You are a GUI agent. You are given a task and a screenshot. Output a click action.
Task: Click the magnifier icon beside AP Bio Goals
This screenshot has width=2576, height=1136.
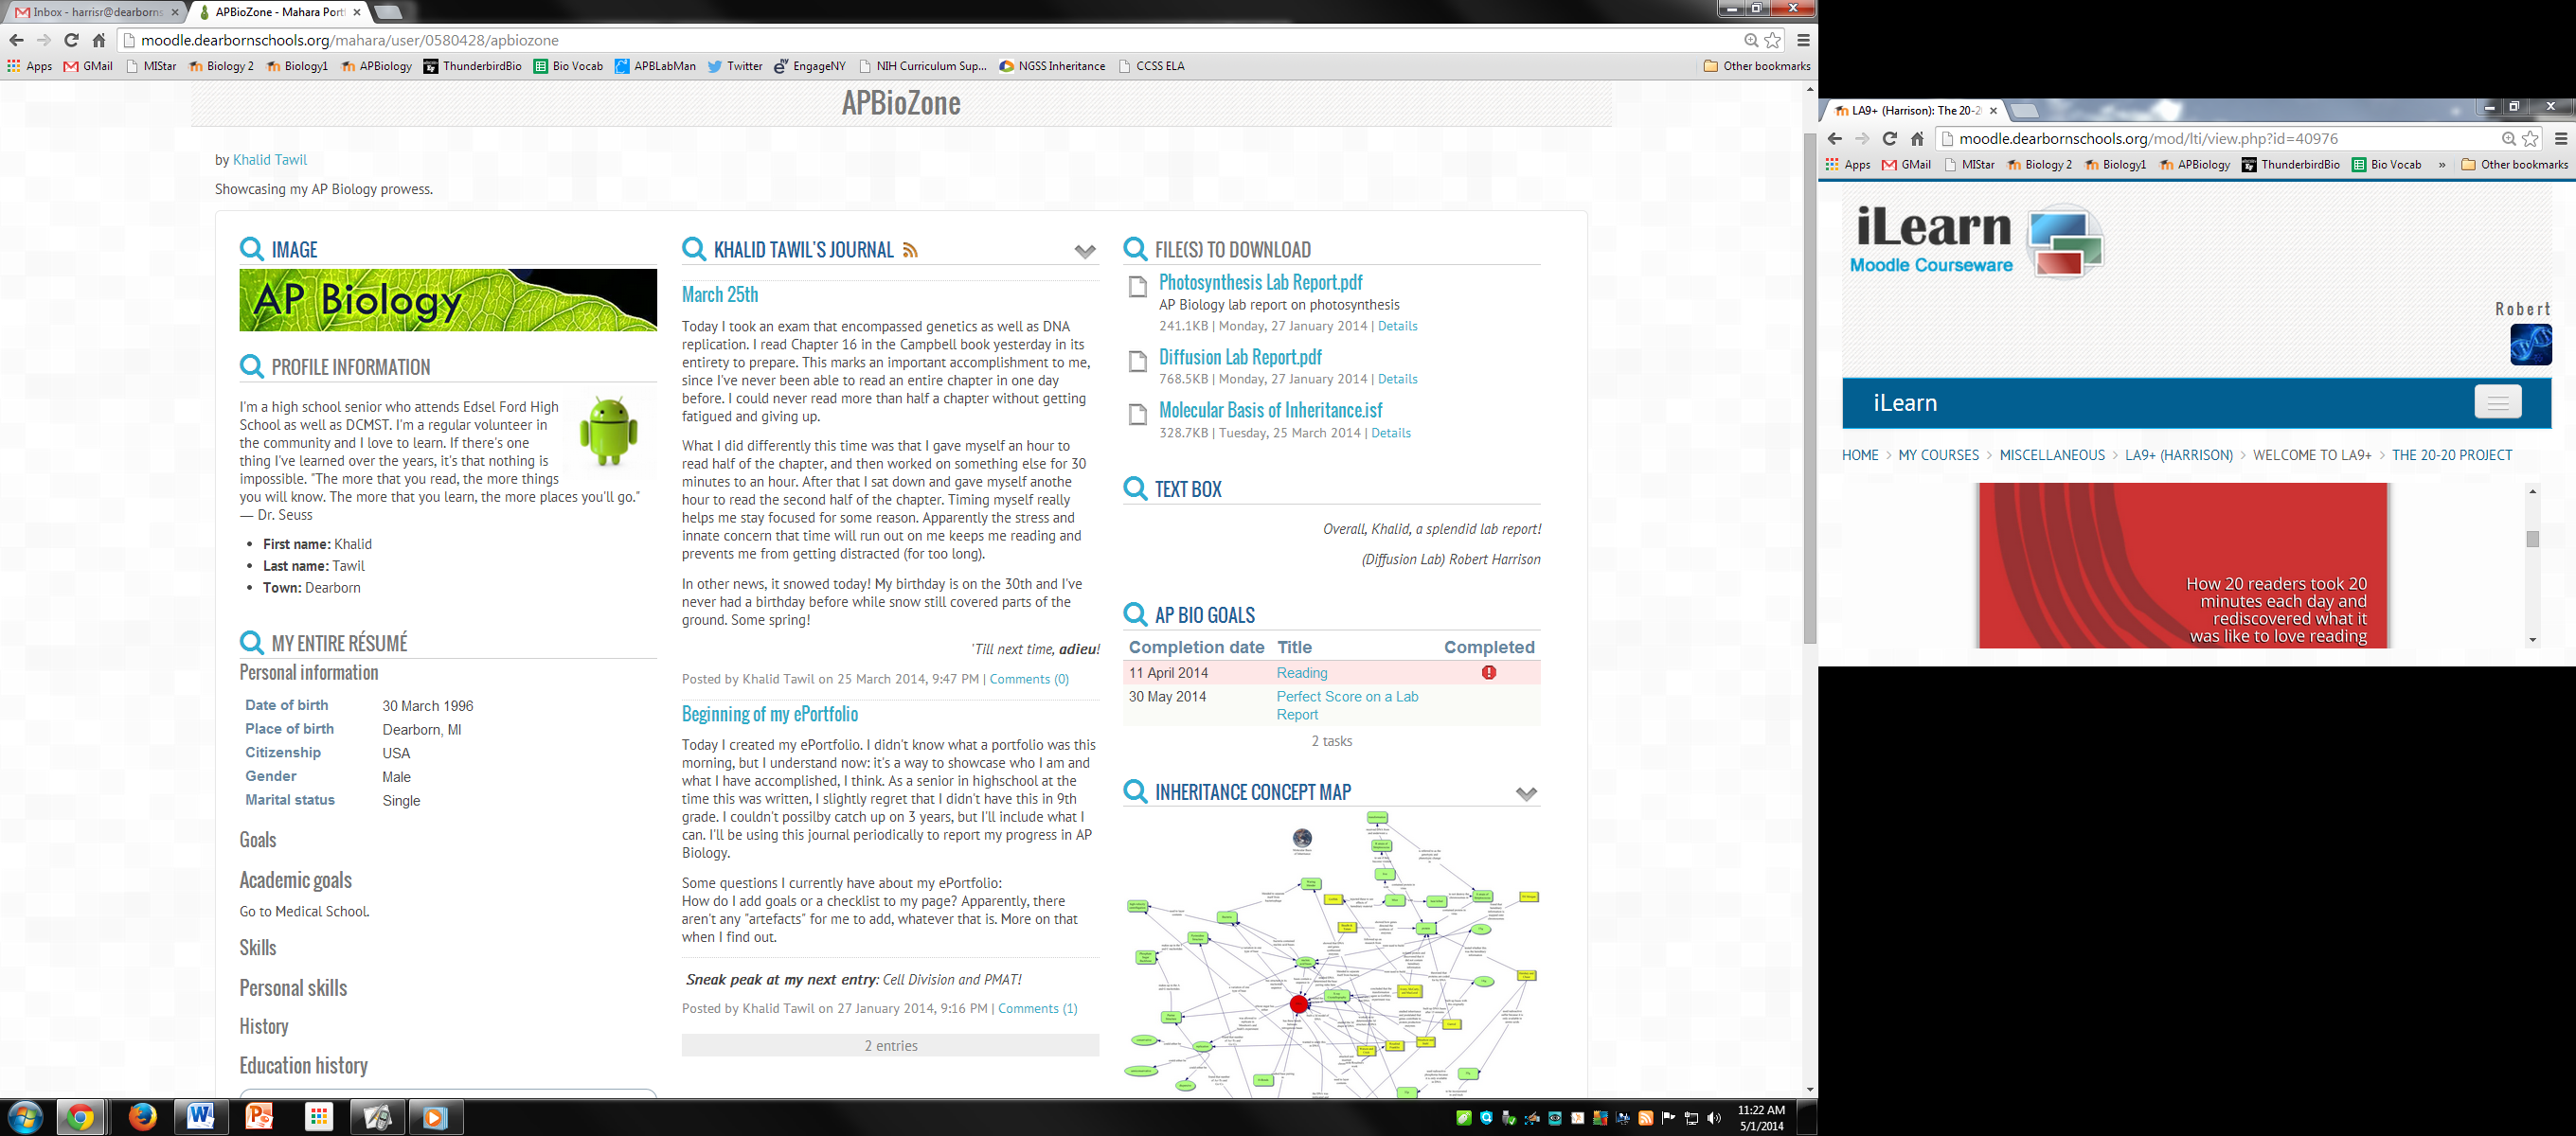1135,615
